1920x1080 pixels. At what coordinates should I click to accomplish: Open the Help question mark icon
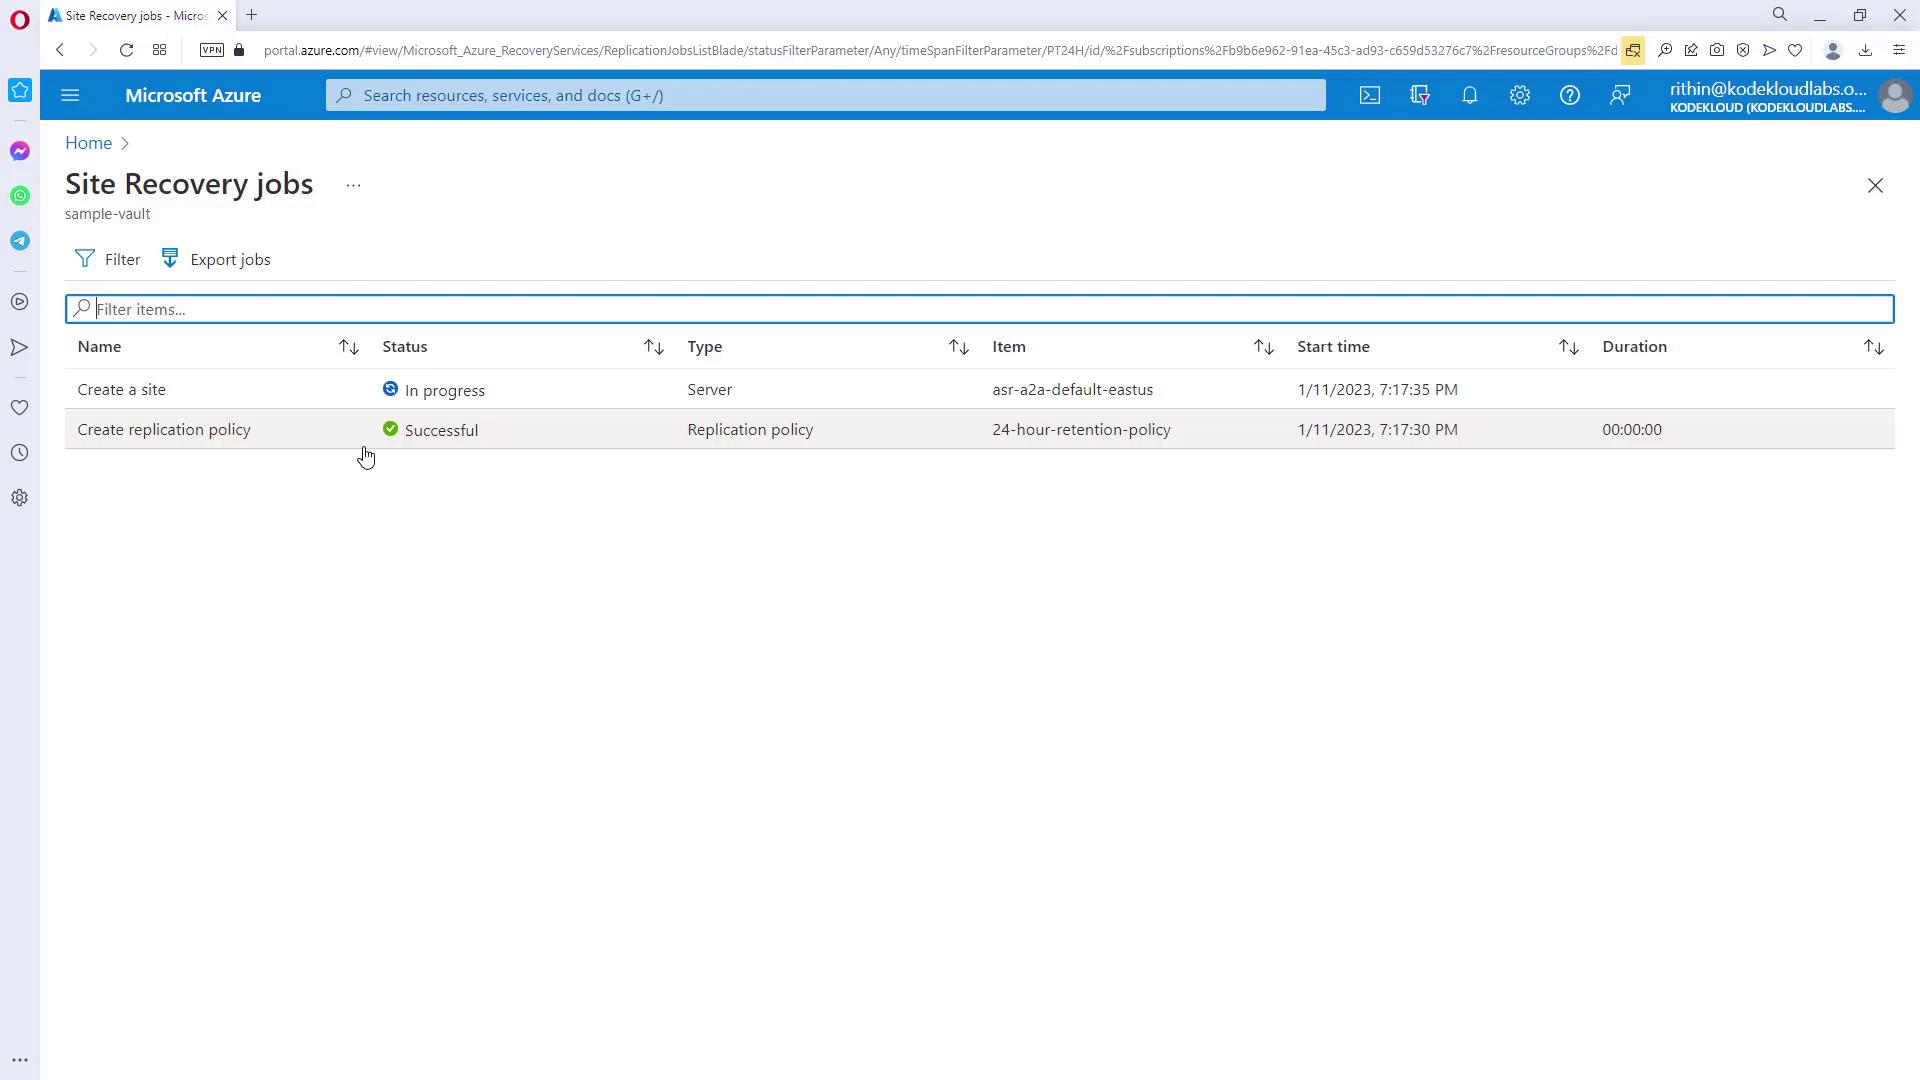pos(1569,95)
